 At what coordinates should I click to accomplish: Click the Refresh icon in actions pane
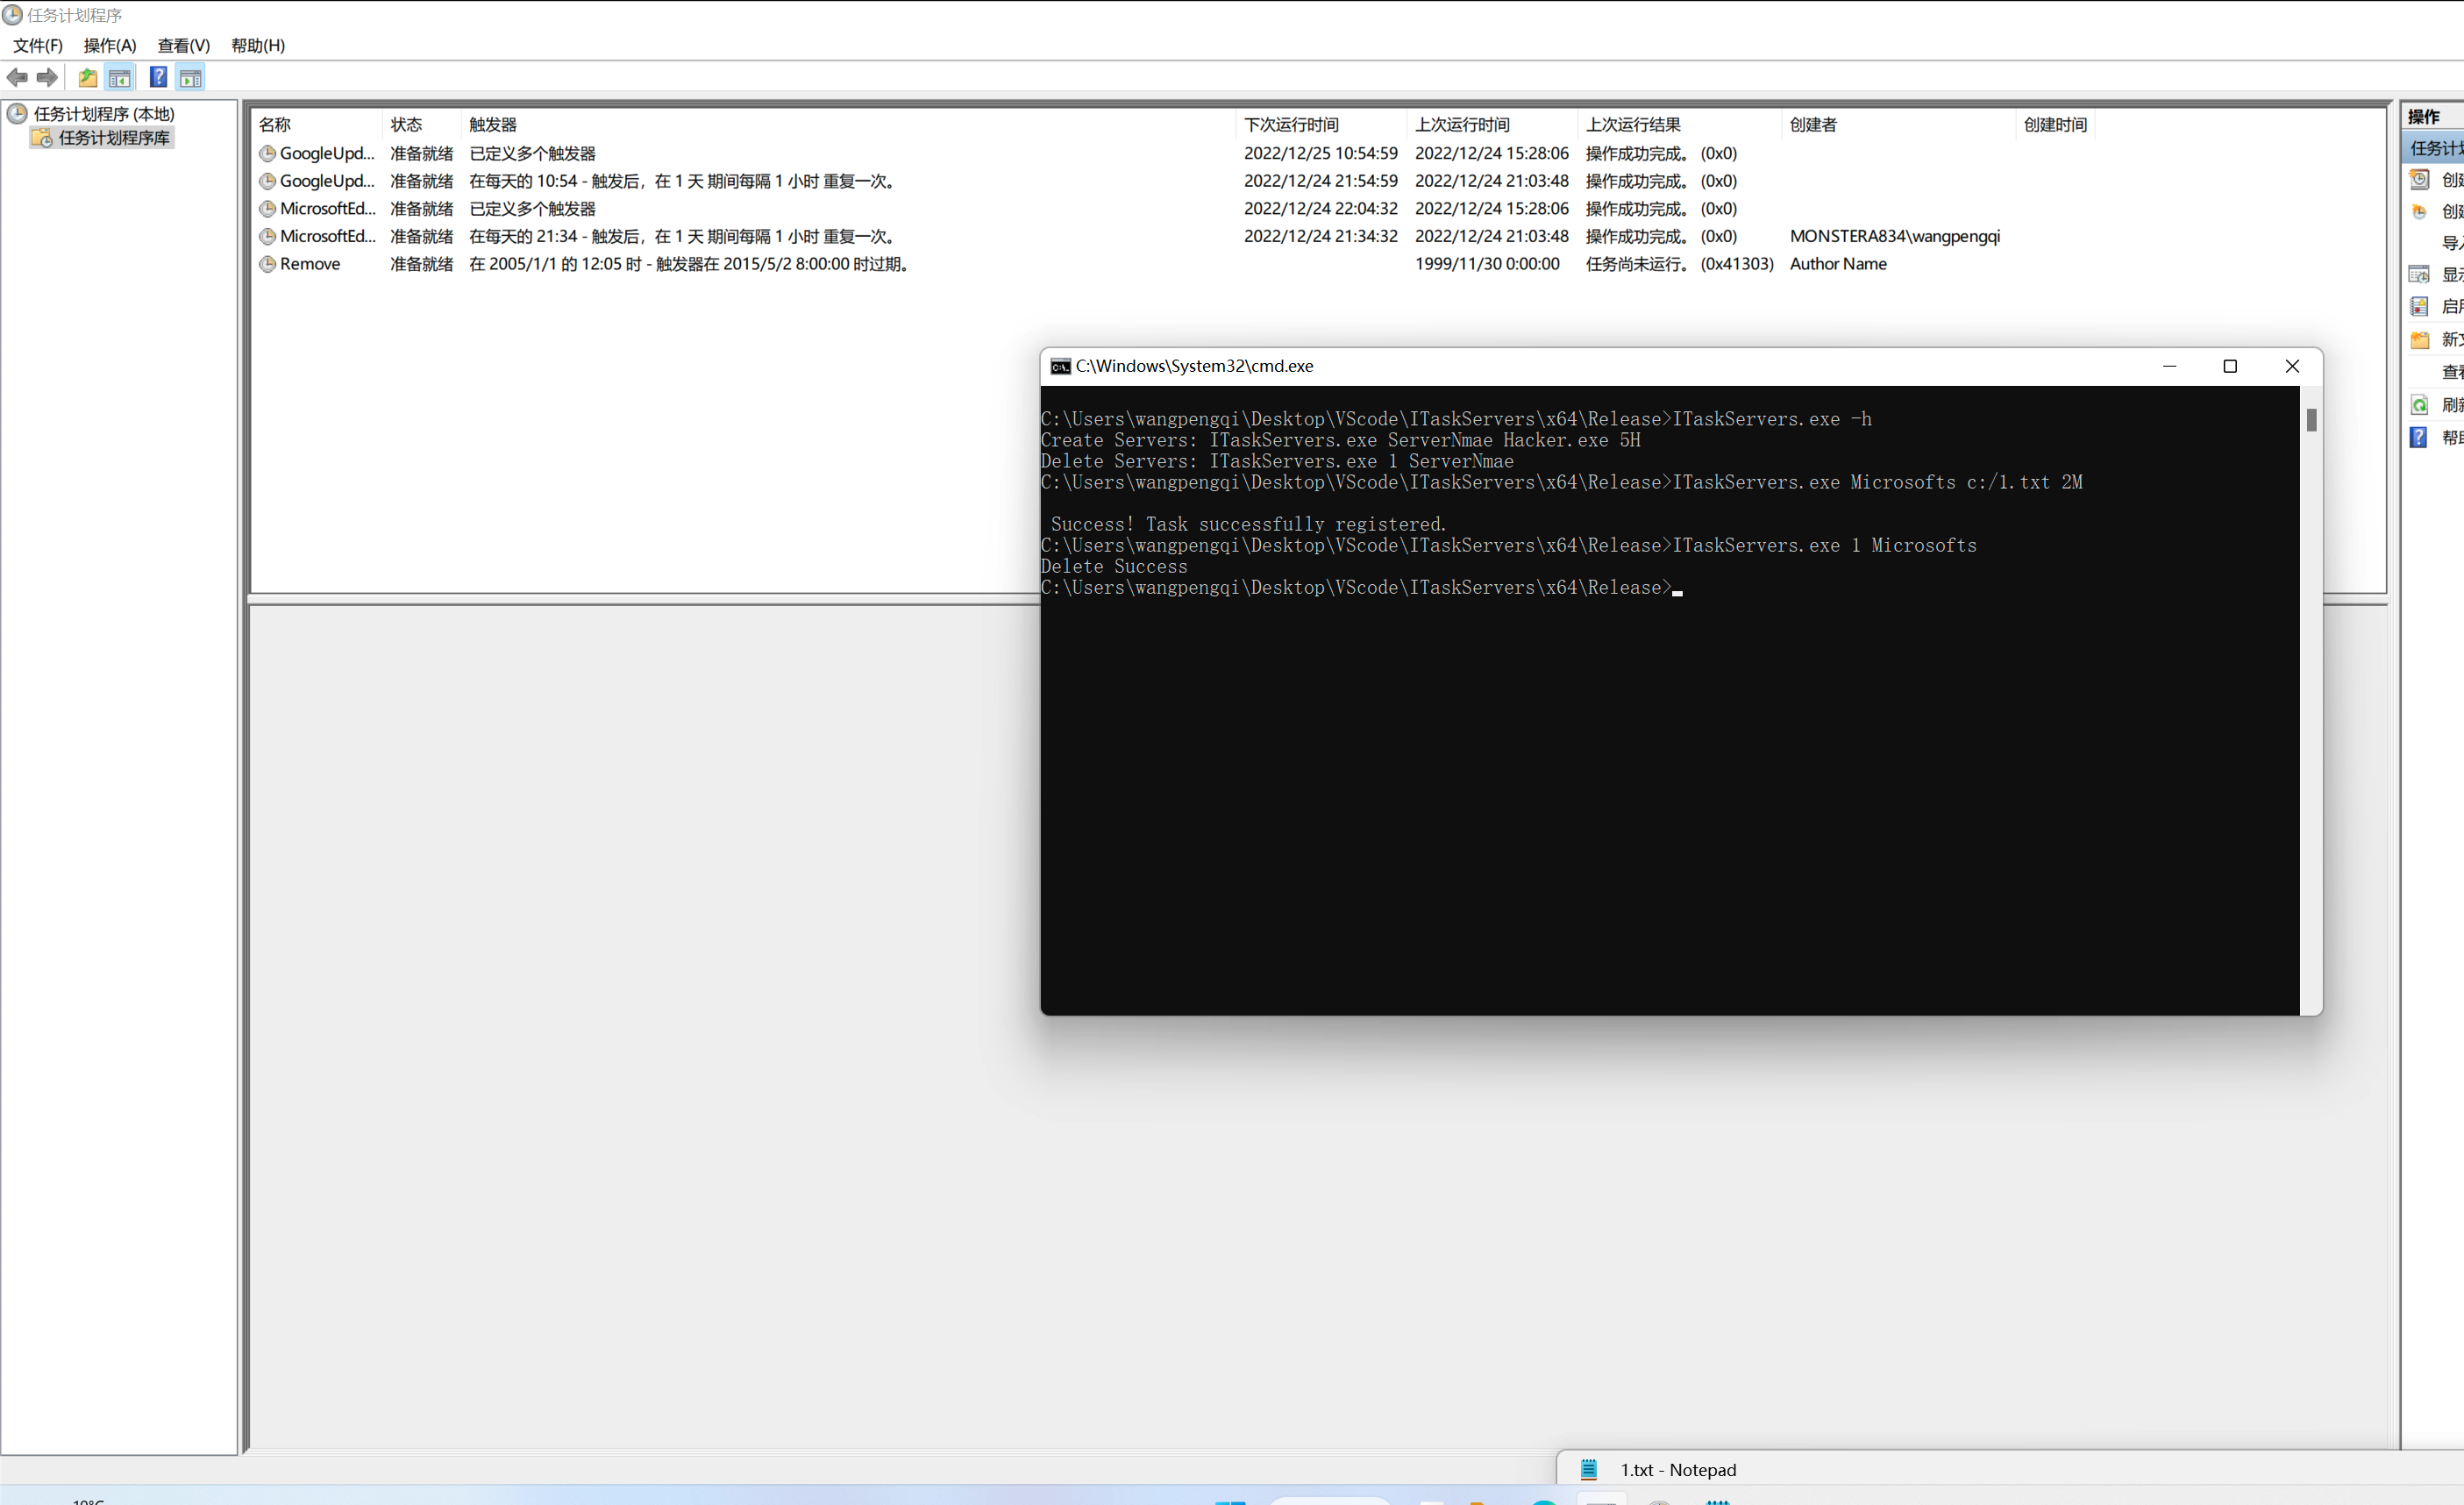point(2419,405)
